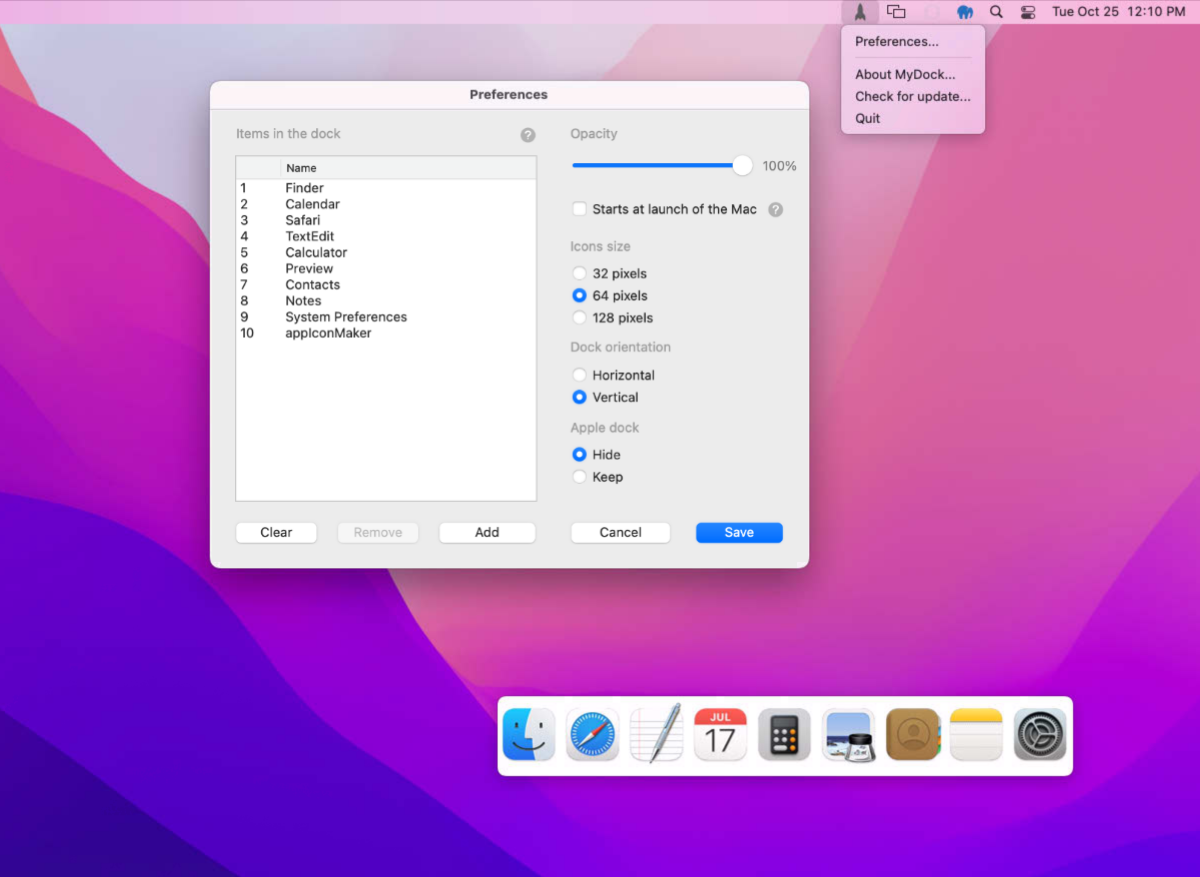Open Contacts icon in the dock
1200x877 pixels.
pyautogui.click(x=912, y=735)
